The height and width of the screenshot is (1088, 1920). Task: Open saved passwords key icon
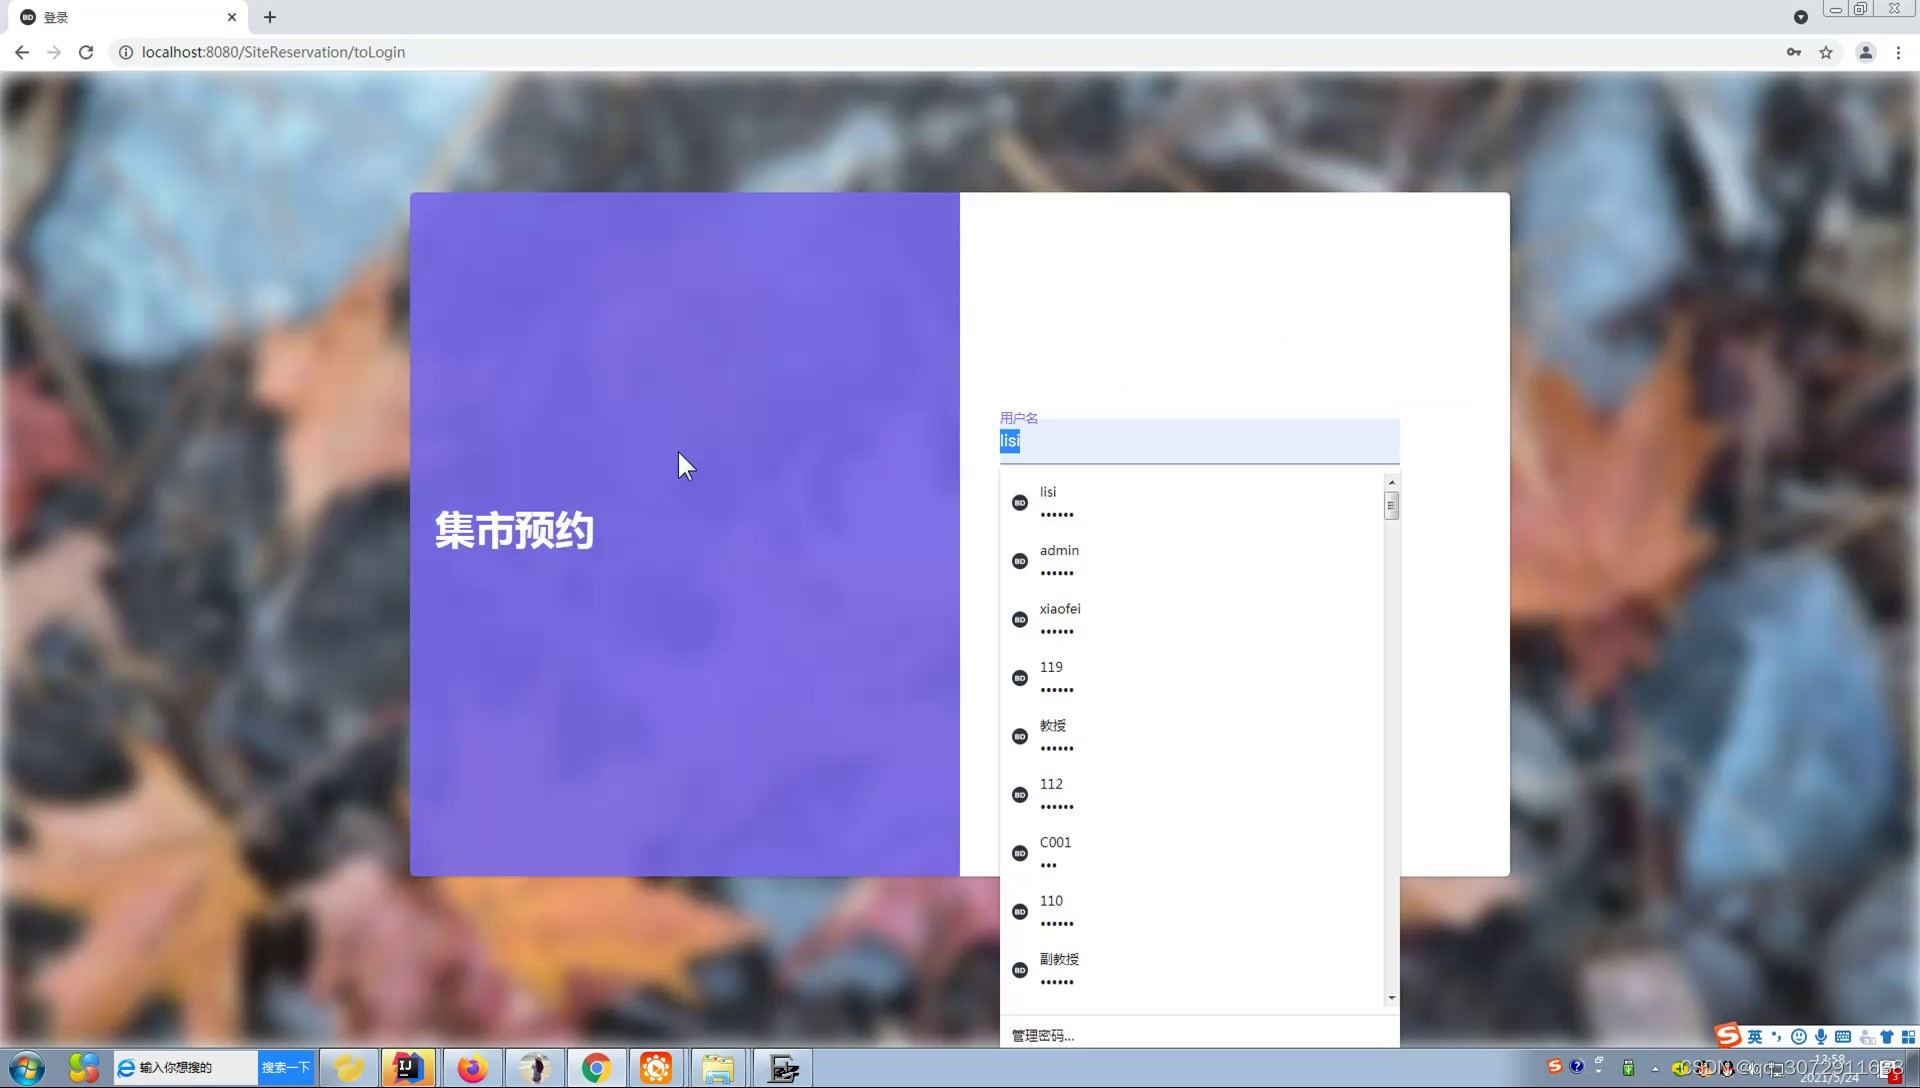(1794, 52)
